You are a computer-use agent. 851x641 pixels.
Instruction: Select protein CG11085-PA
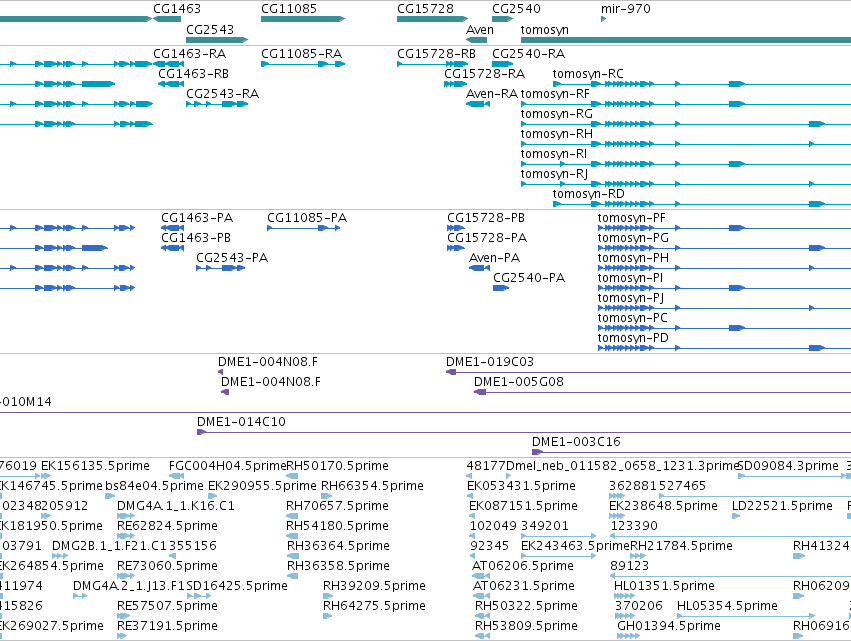pos(307,218)
